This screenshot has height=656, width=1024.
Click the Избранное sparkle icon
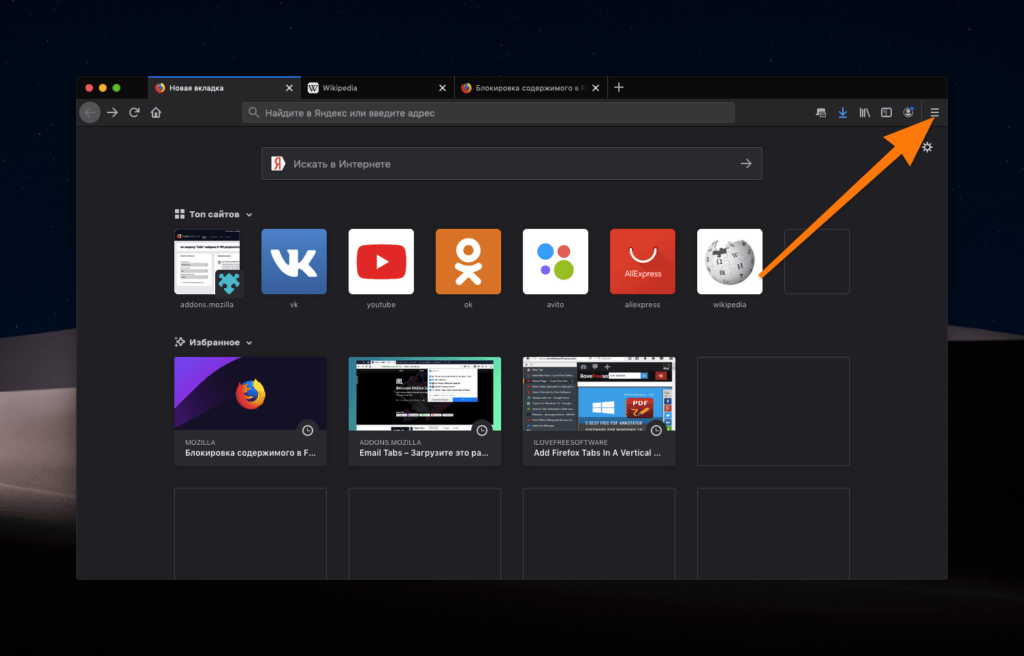click(x=180, y=342)
